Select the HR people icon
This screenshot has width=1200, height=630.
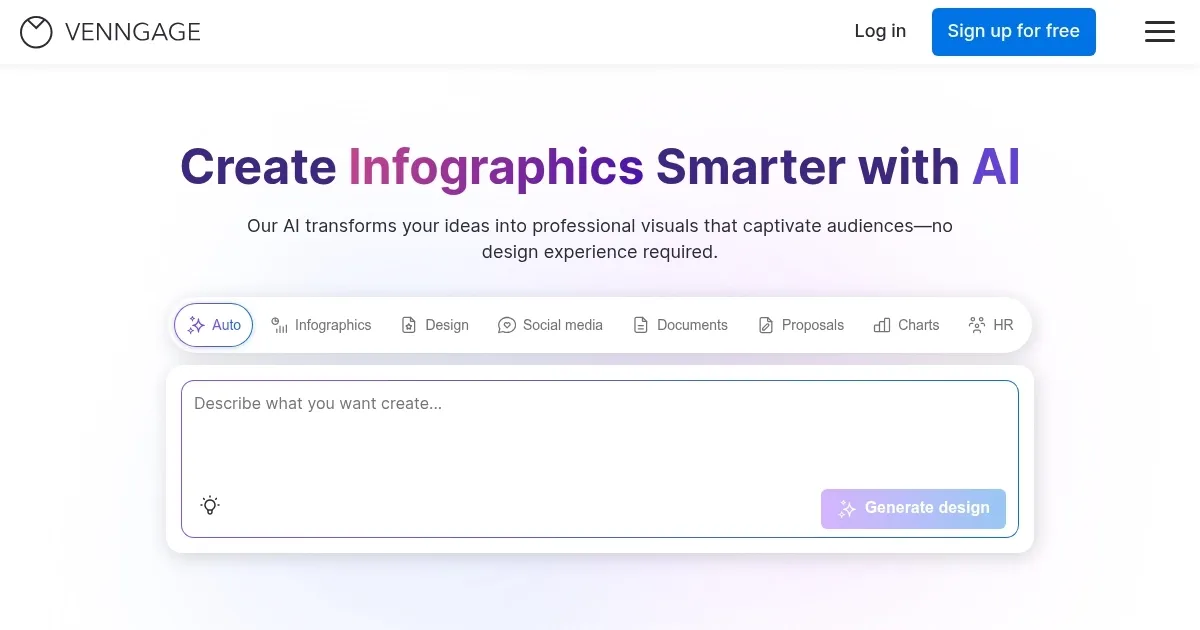pyautogui.click(x=977, y=325)
